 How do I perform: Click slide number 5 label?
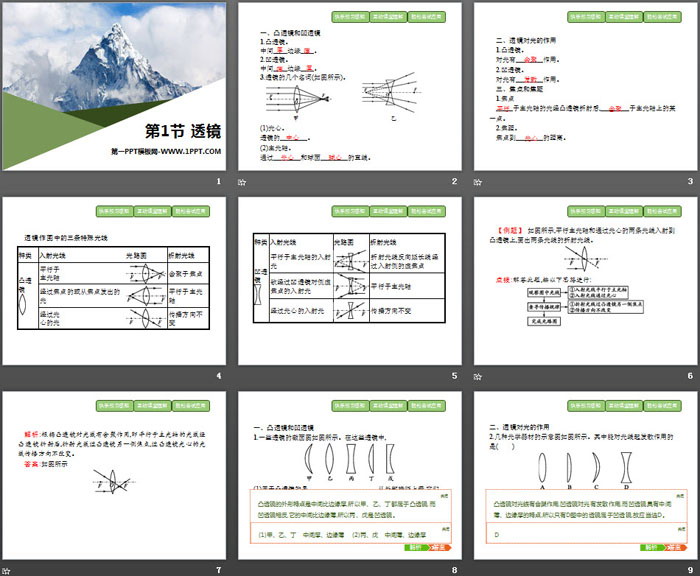tap(454, 376)
